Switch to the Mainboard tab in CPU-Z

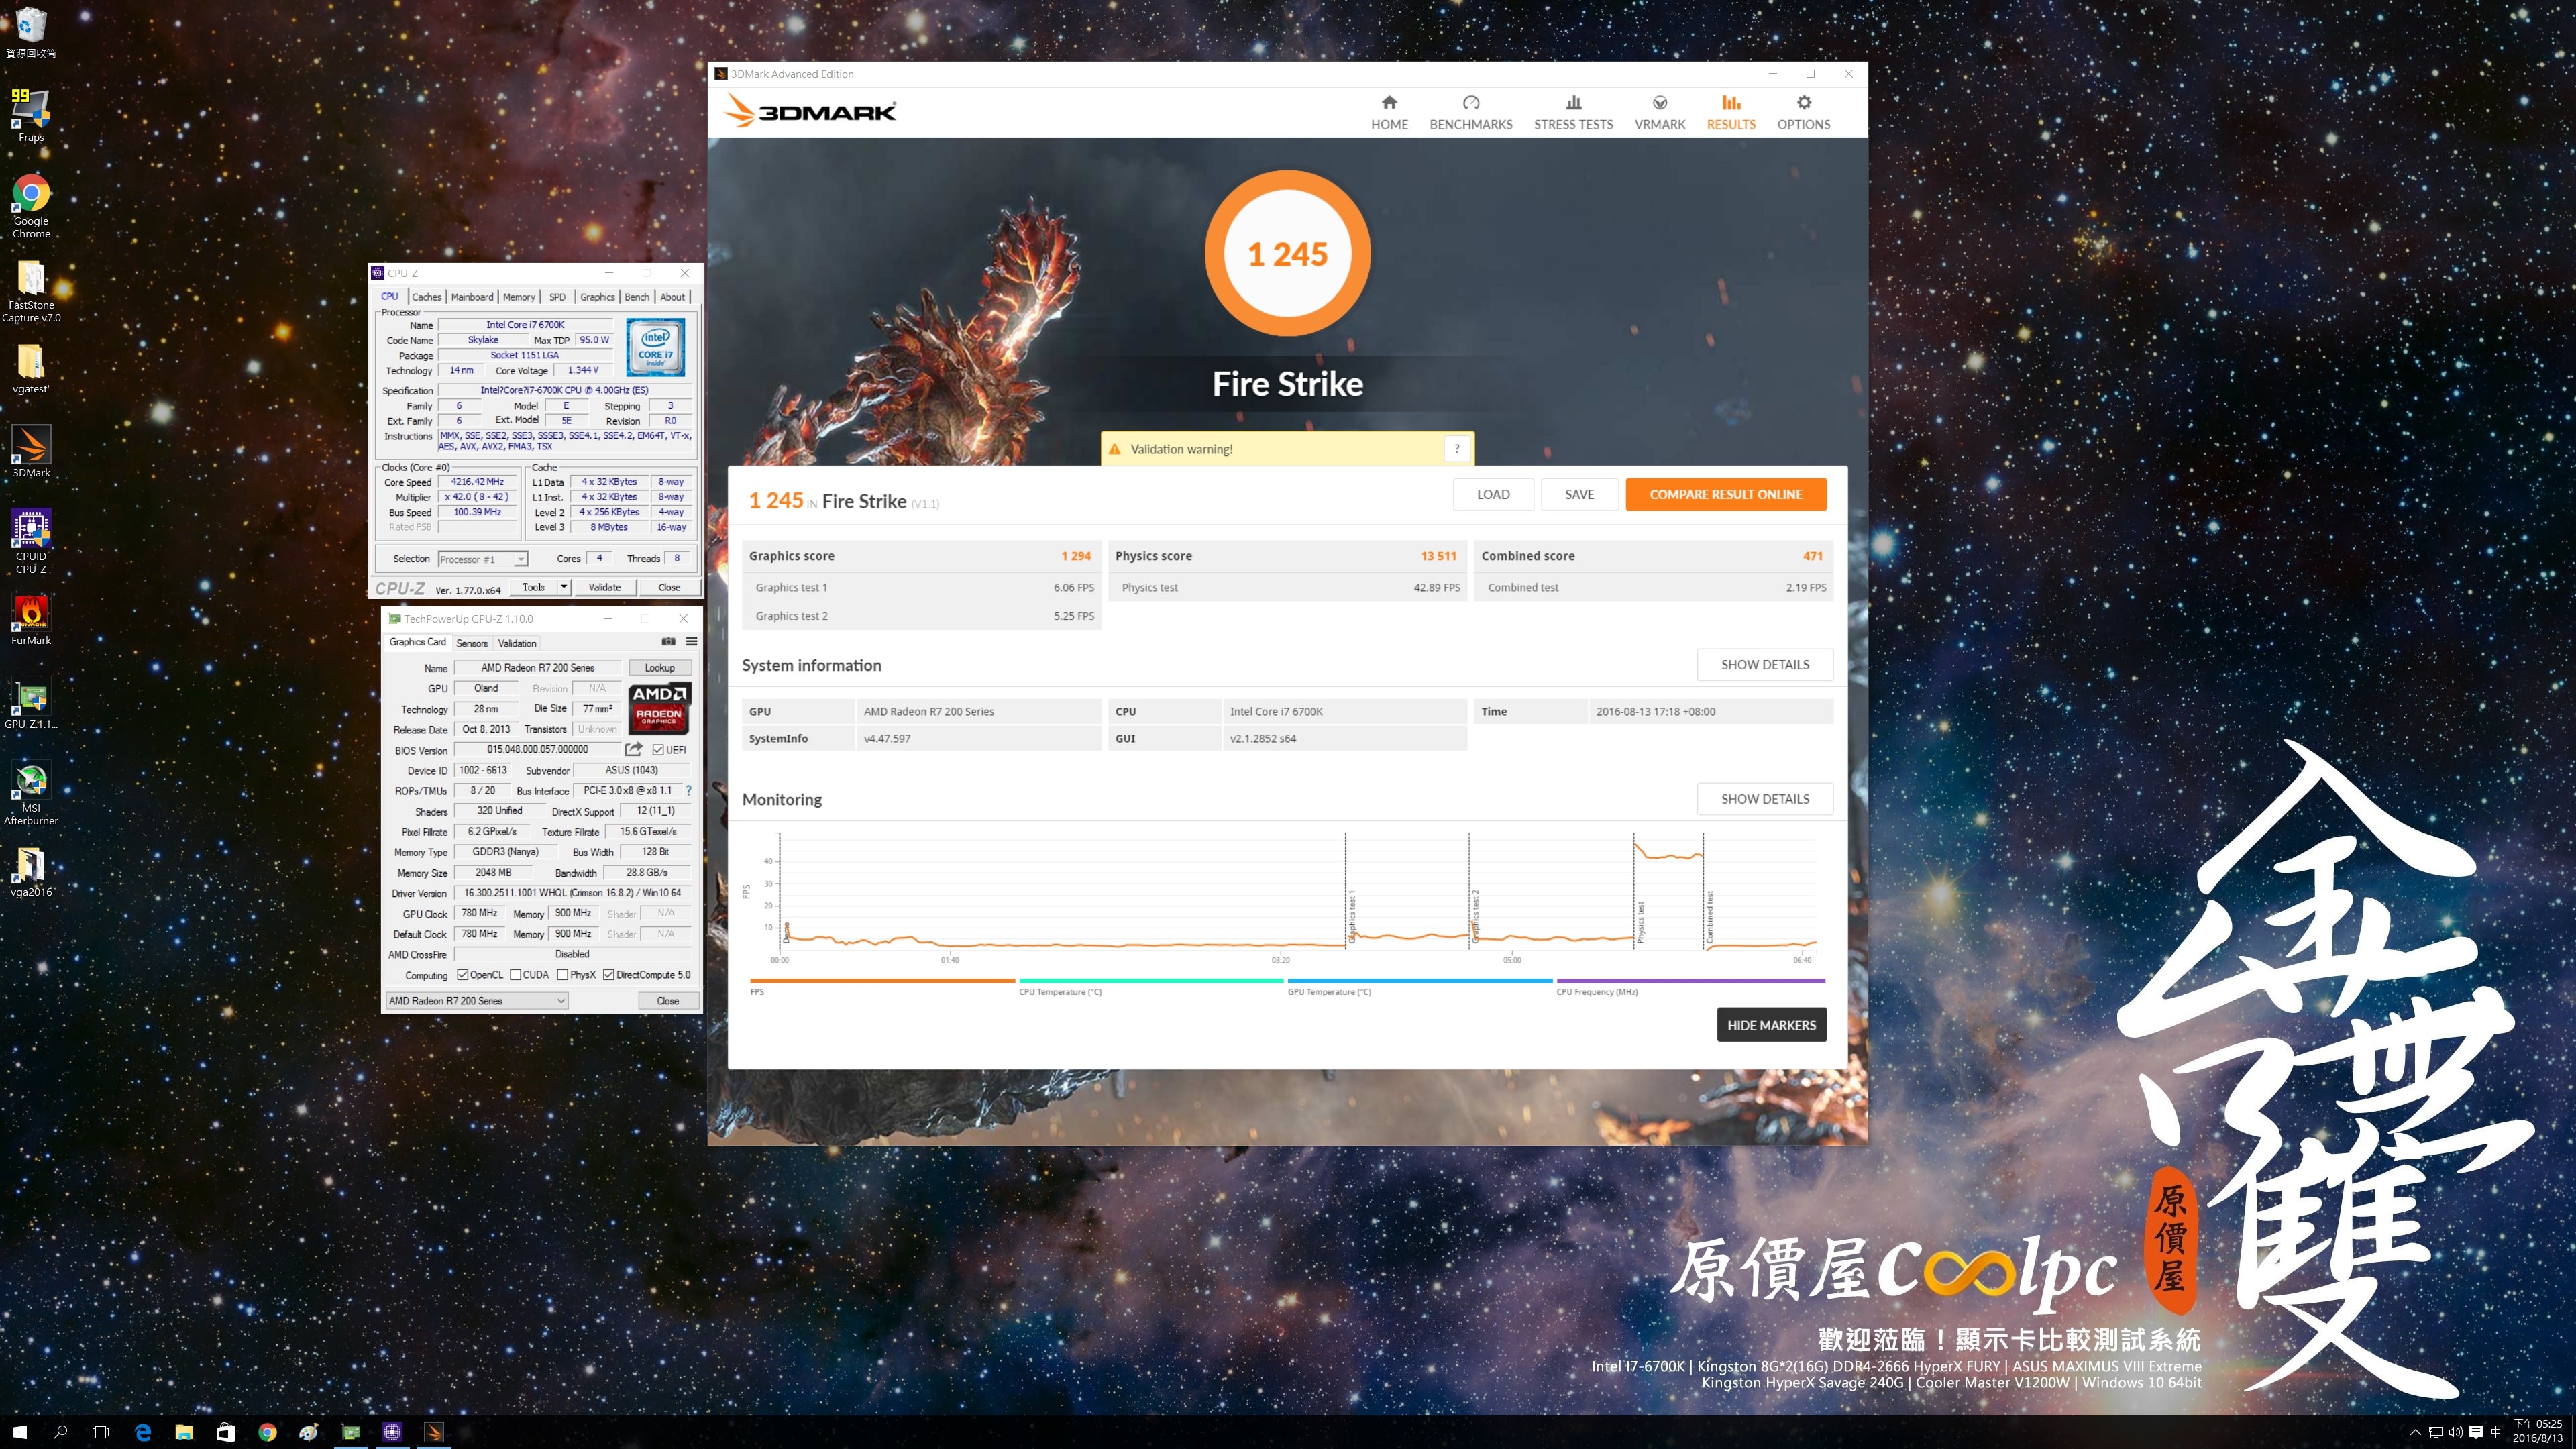(472, 297)
